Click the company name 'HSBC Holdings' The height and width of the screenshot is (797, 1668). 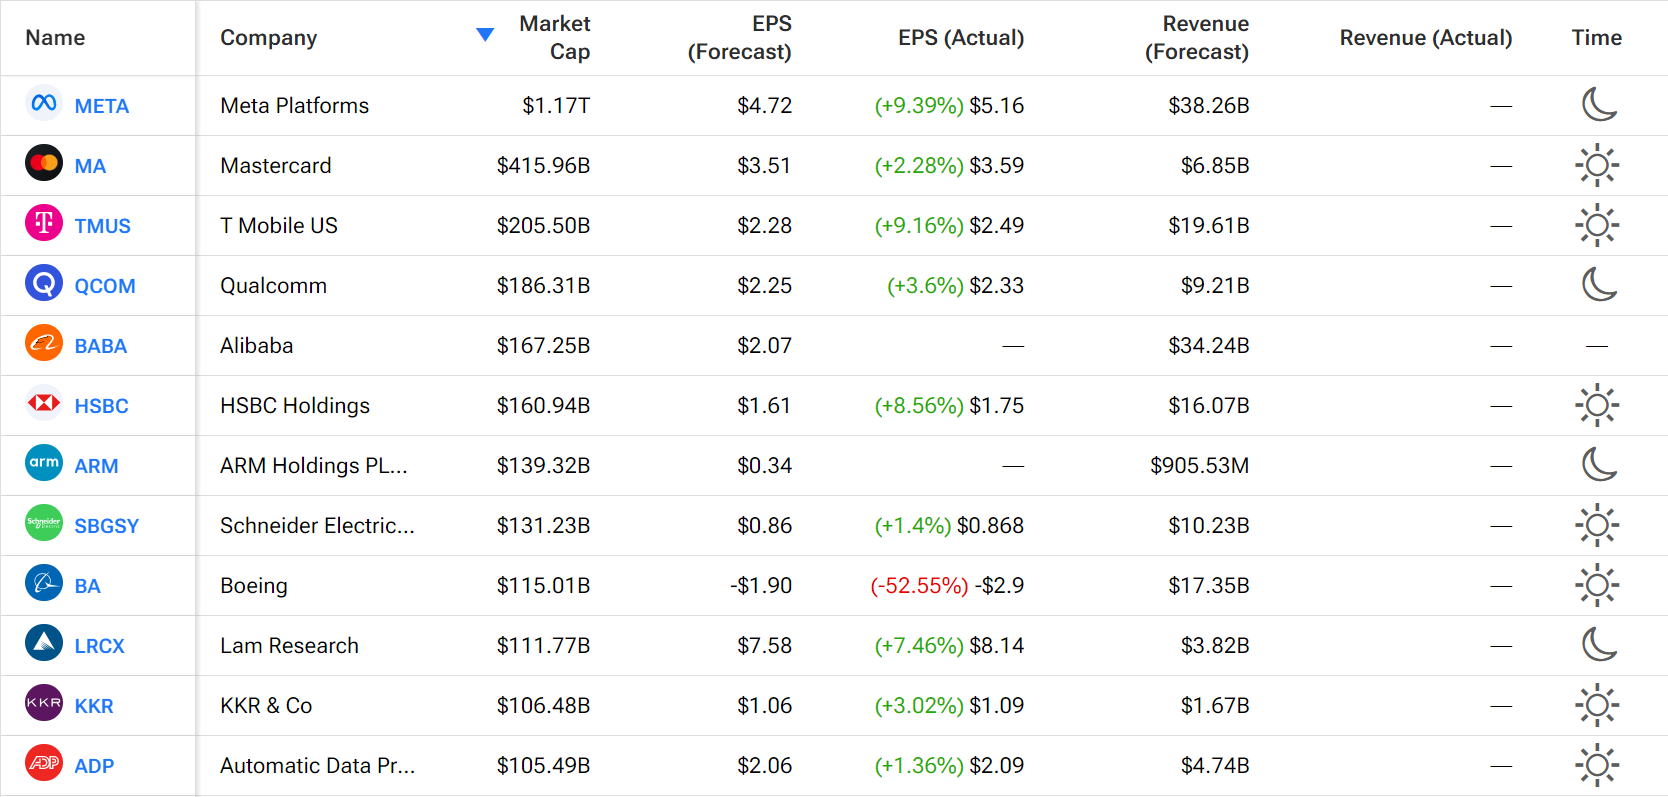point(295,406)
